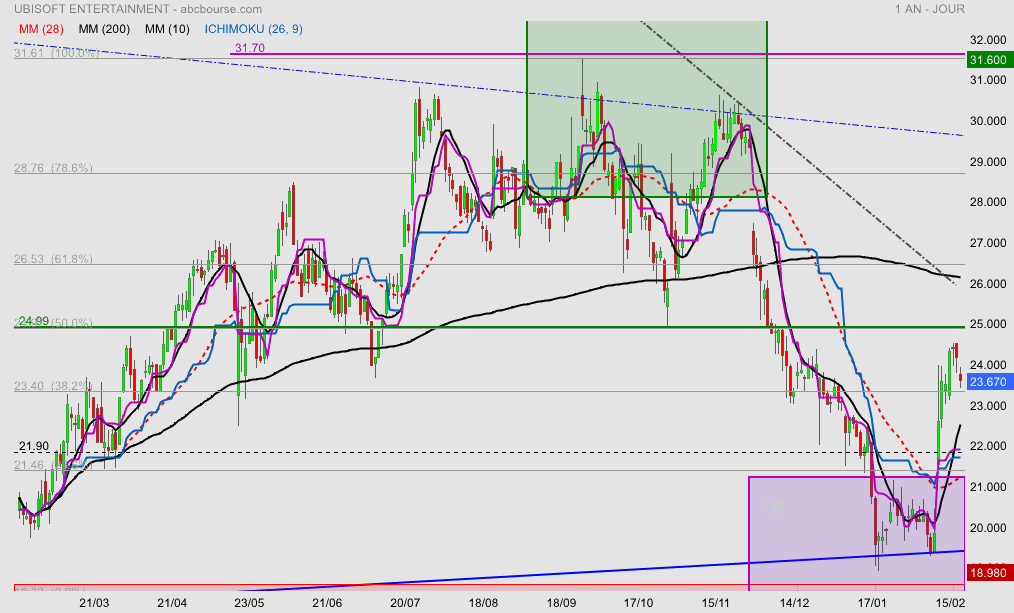Click the magenta 31.70 resistance label
The height and width of the screenshot is (613, 1014).
coord(250,48)
